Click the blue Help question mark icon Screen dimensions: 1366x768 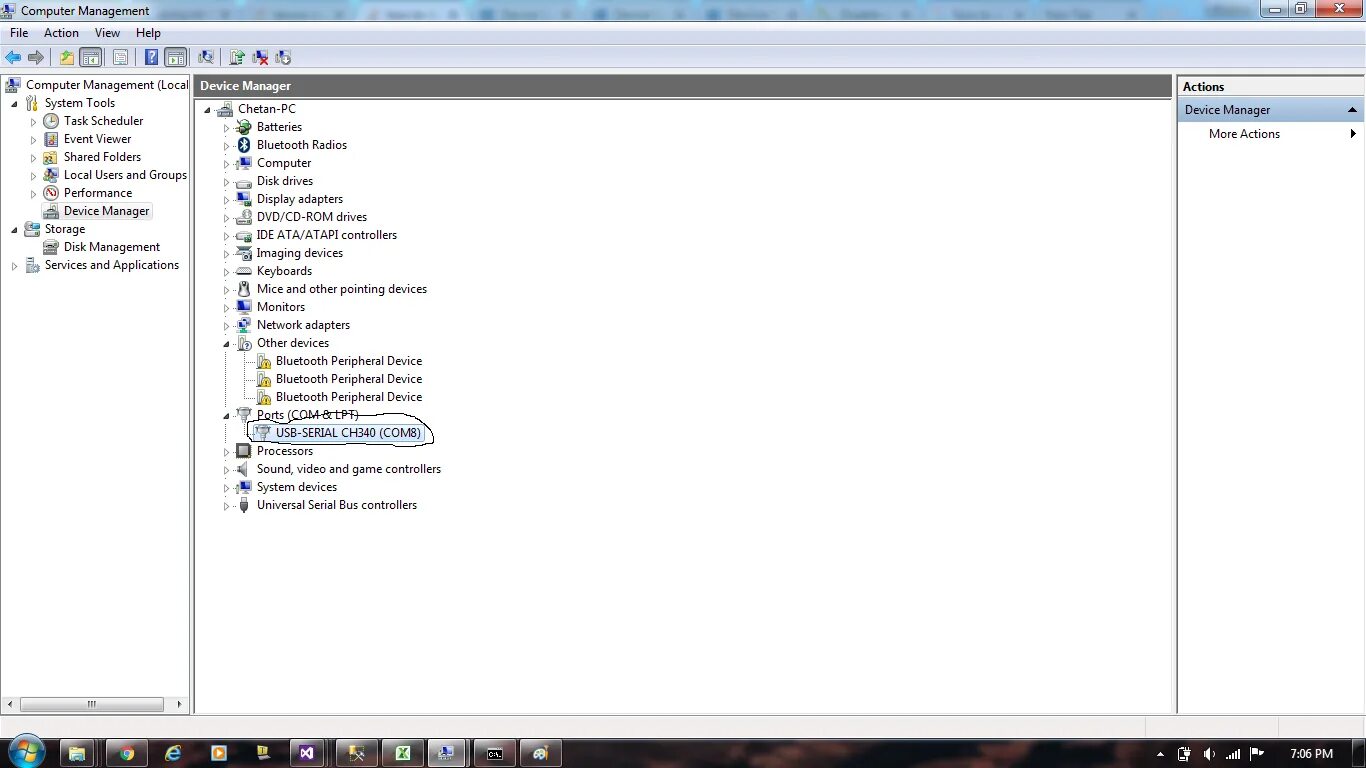152,58
